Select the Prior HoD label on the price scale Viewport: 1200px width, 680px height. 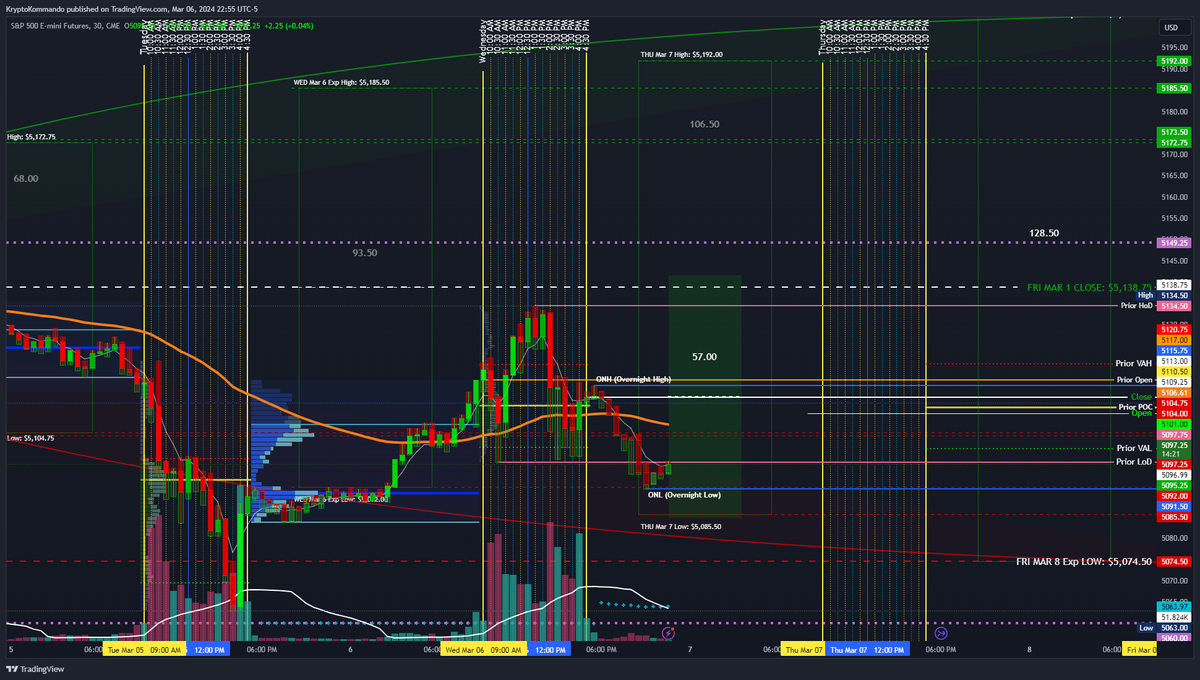tap(1134, 306)
